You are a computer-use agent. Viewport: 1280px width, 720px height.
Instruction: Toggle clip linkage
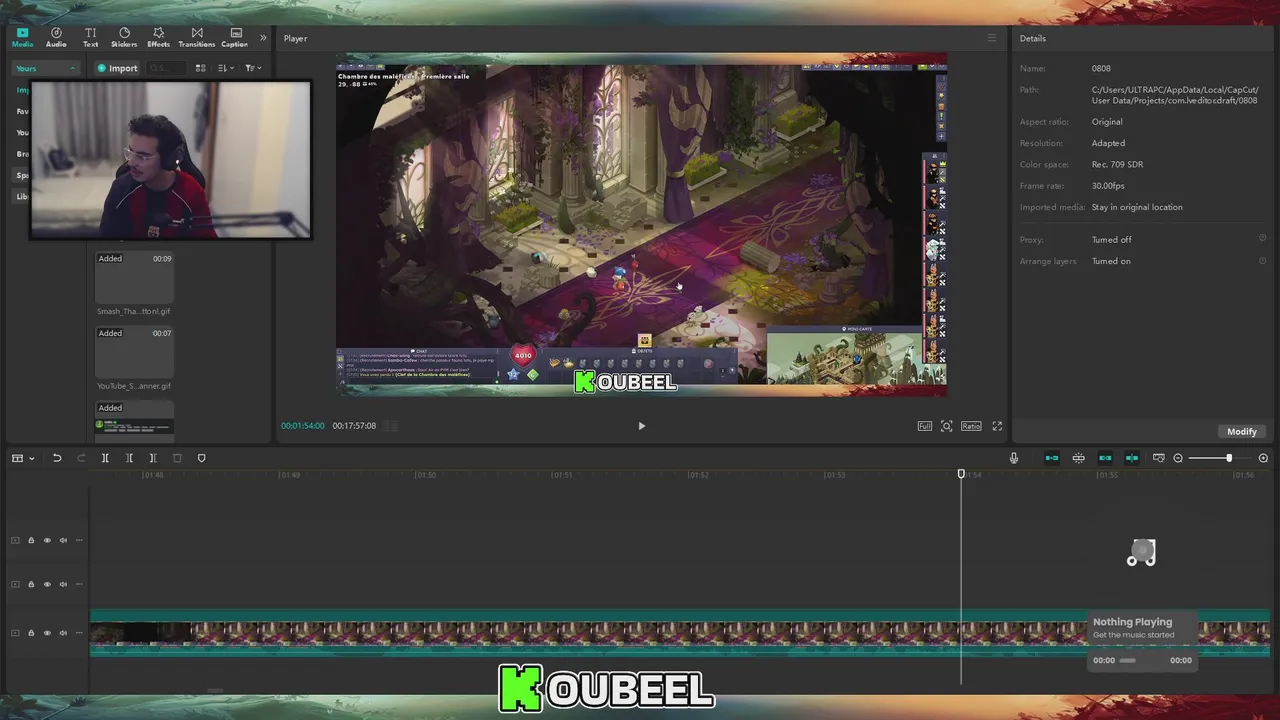(x=1105, y=458)
